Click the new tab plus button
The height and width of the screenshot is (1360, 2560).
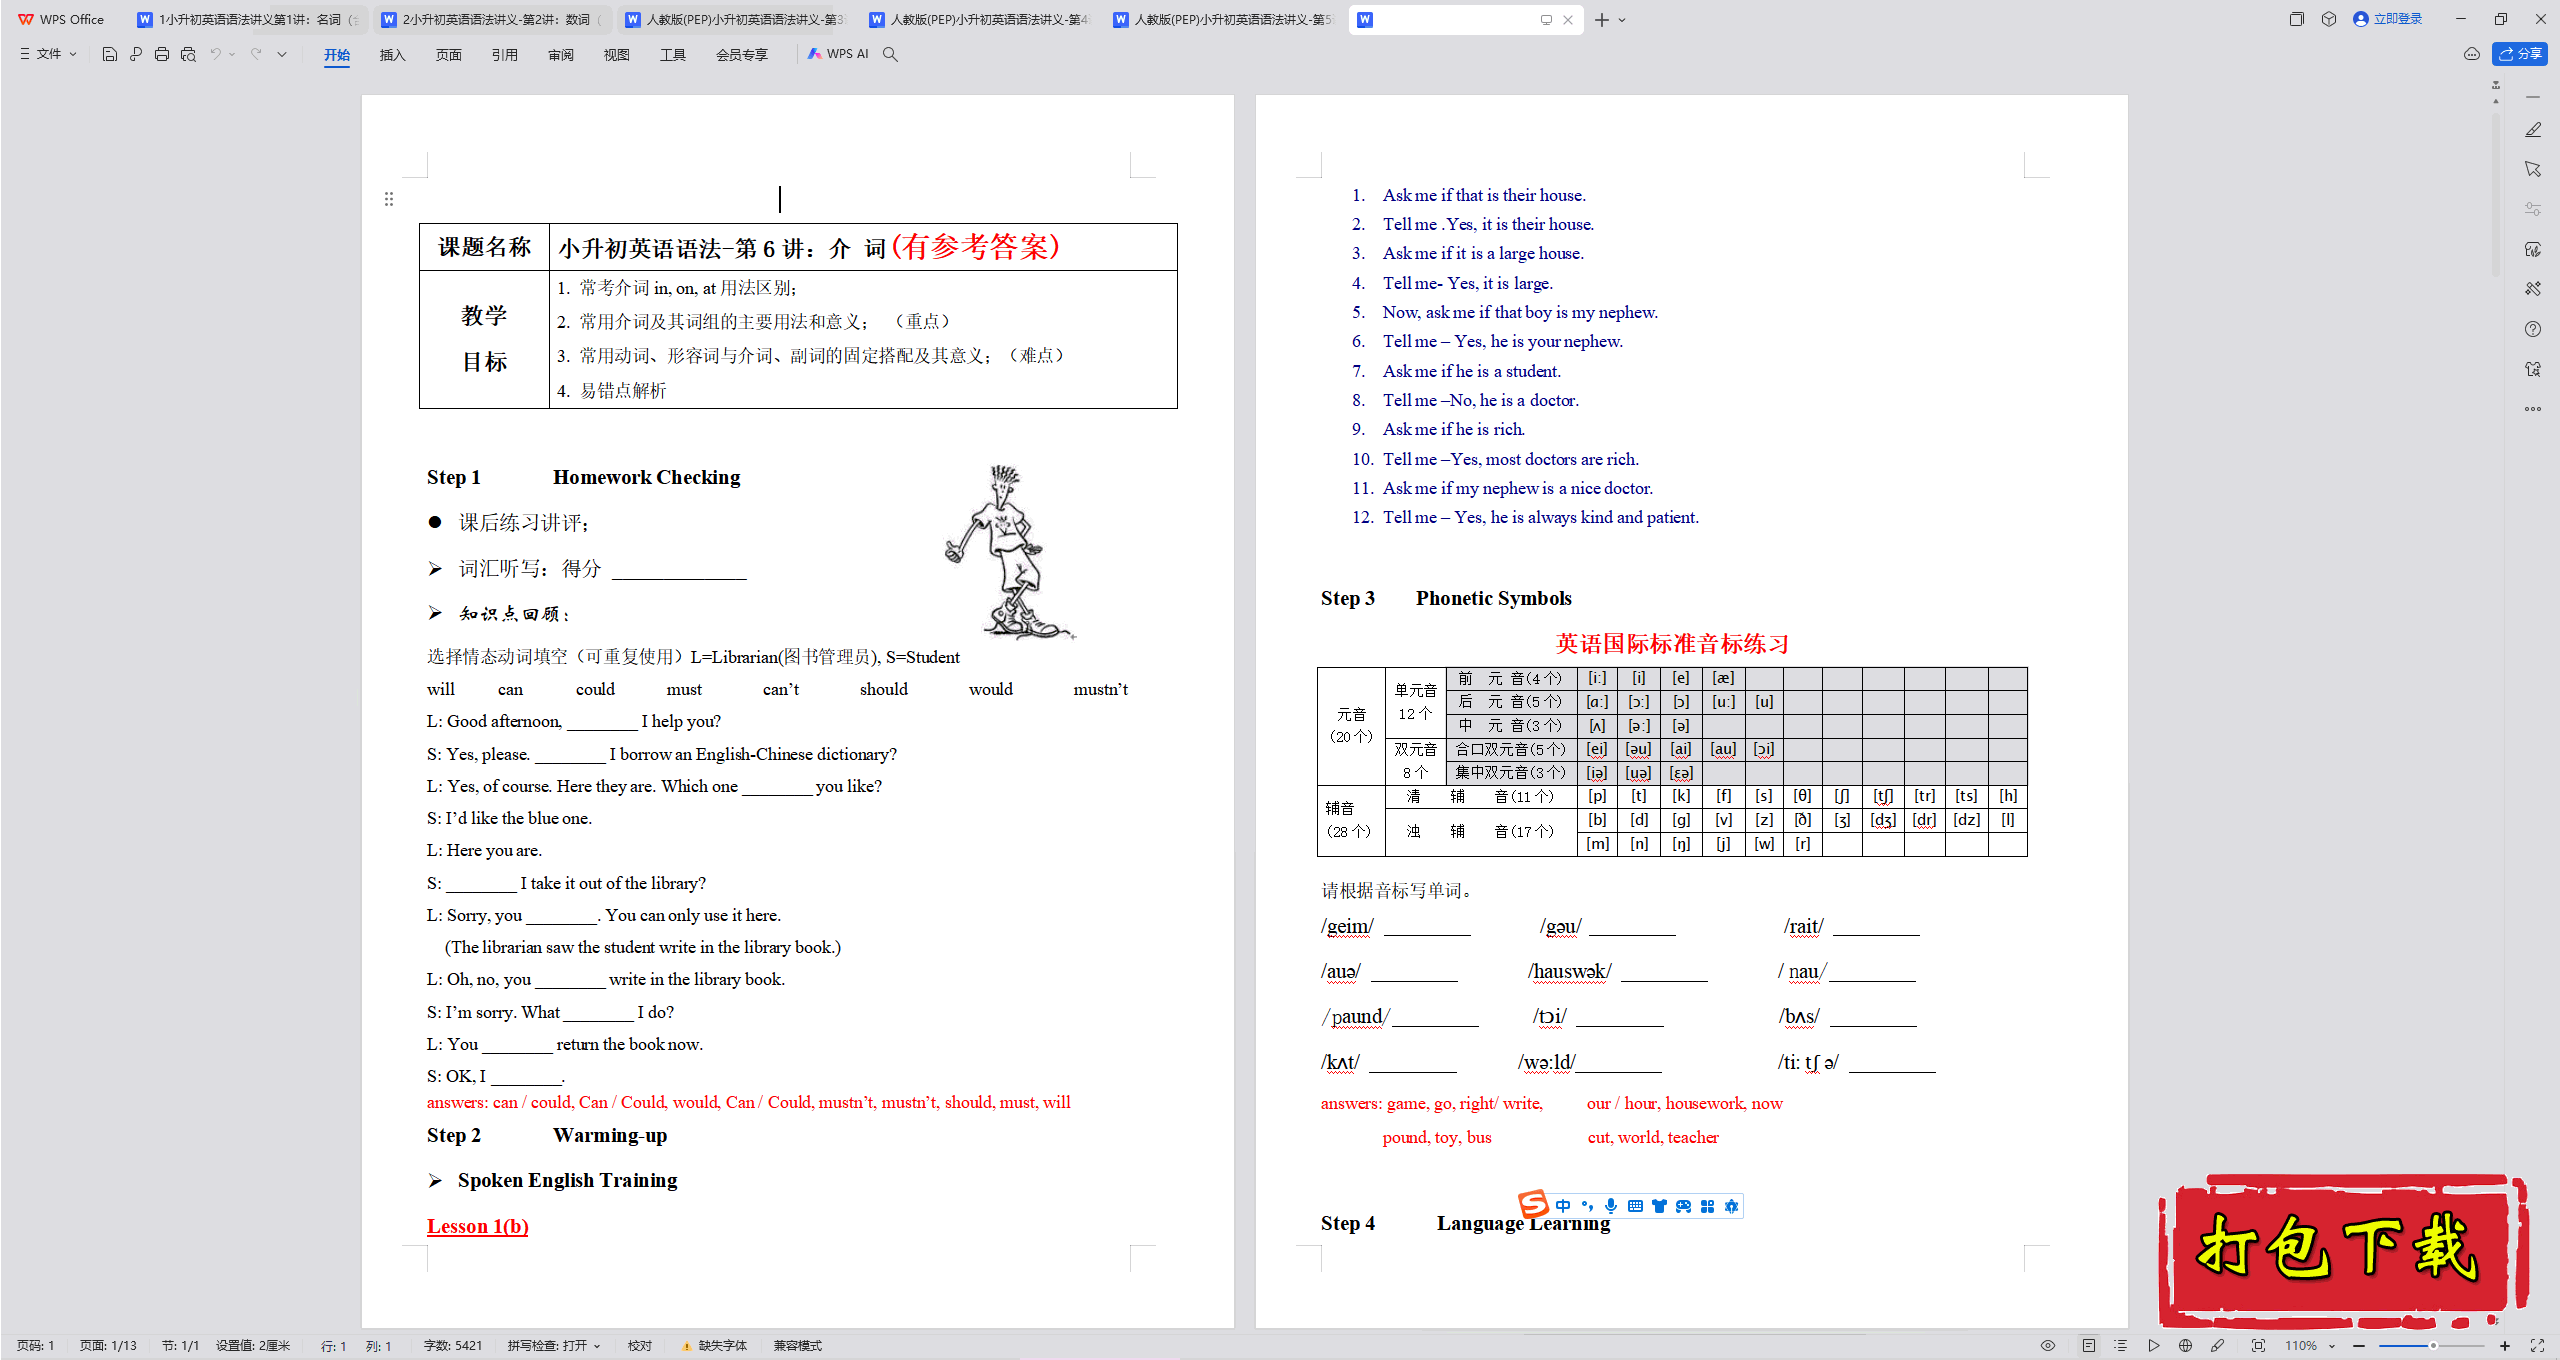[1602, 20]
